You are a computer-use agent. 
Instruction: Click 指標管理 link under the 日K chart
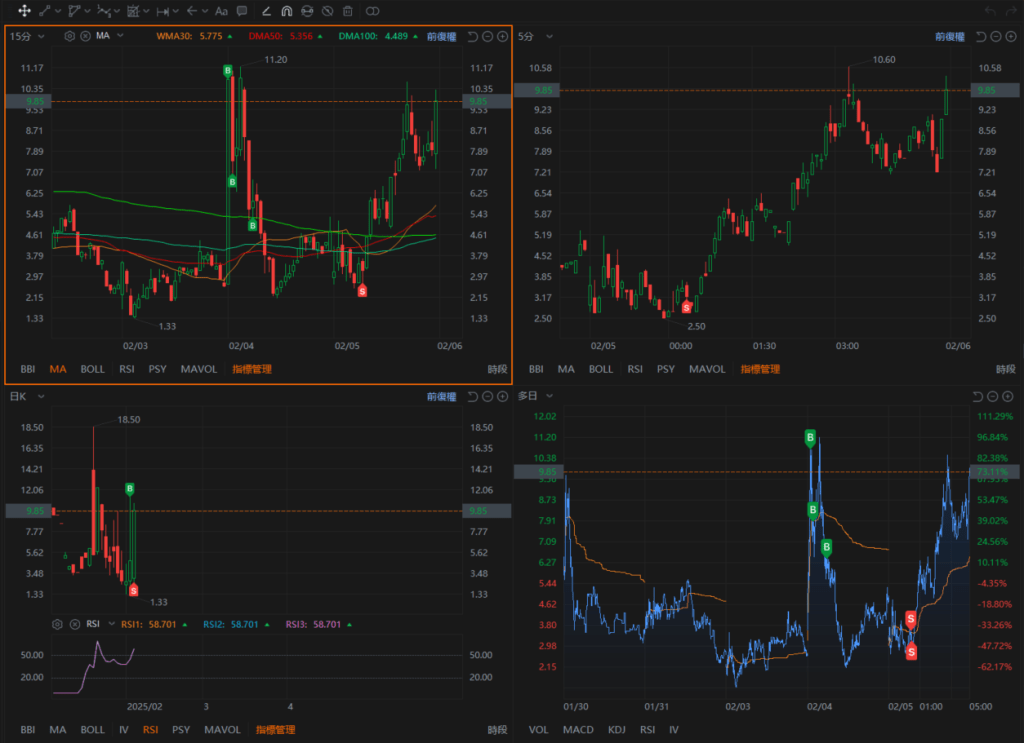(x=276, y=730)
